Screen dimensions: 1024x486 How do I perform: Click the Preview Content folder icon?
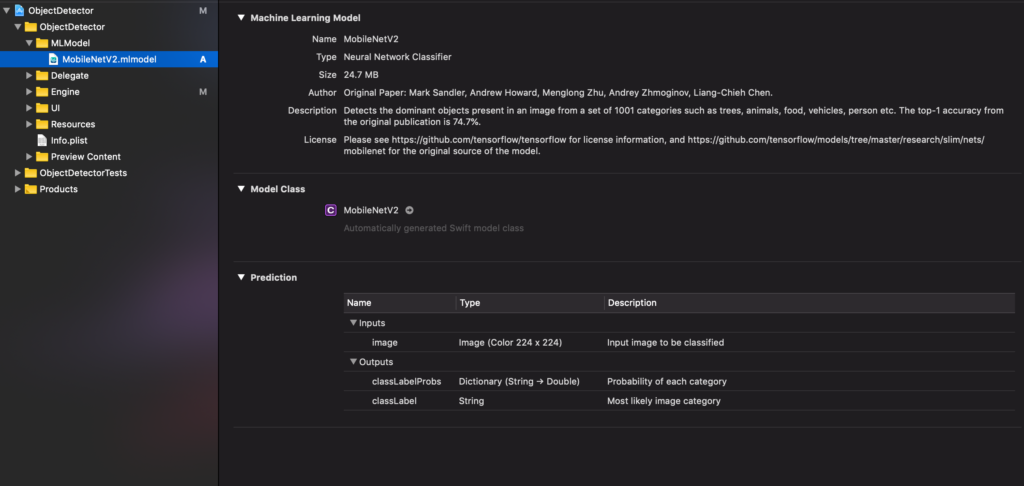point(42,157)
